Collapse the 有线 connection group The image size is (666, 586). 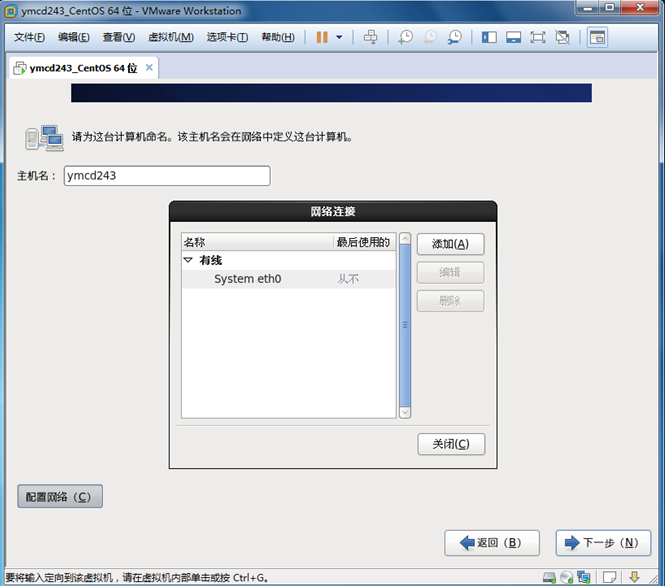point(188,260)
